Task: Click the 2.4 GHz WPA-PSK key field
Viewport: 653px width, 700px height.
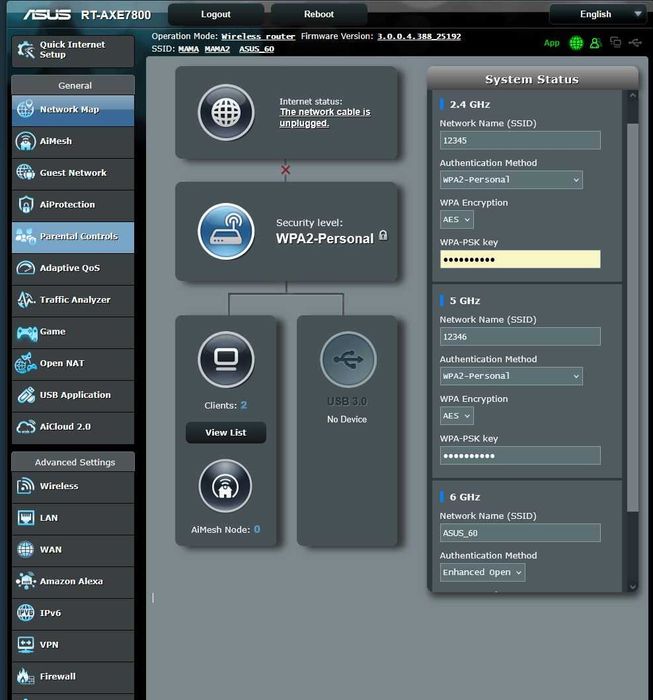Action: pos(519,259)
